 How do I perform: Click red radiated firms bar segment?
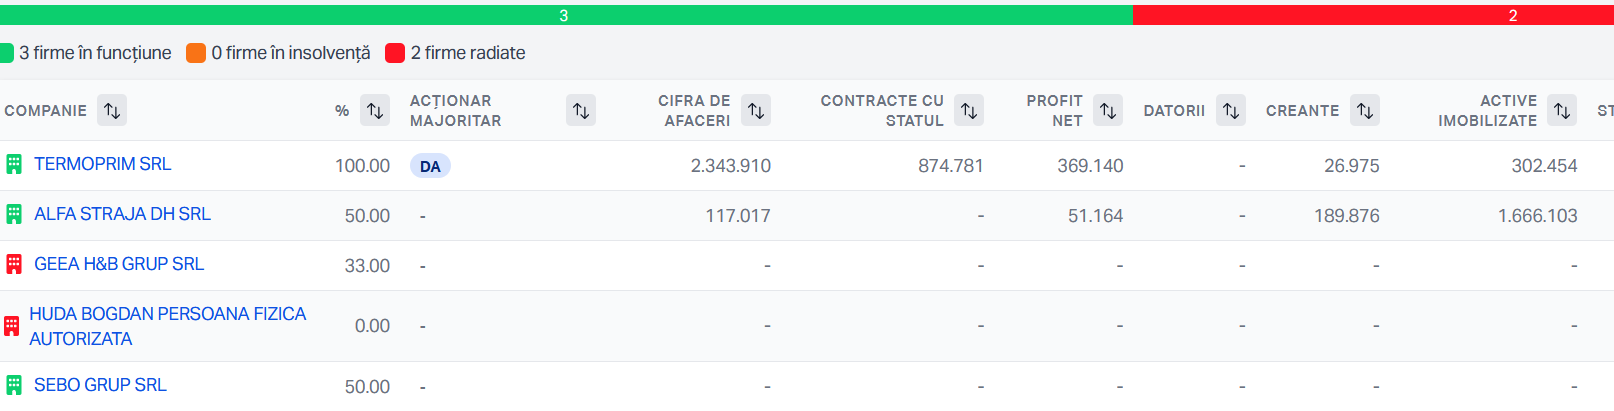(x=1372, y=15)
